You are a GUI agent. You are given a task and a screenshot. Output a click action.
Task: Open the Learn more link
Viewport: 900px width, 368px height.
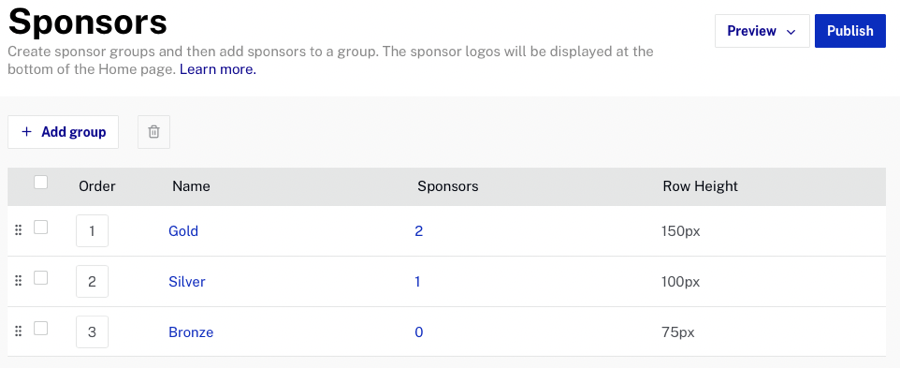pos(218,70)
